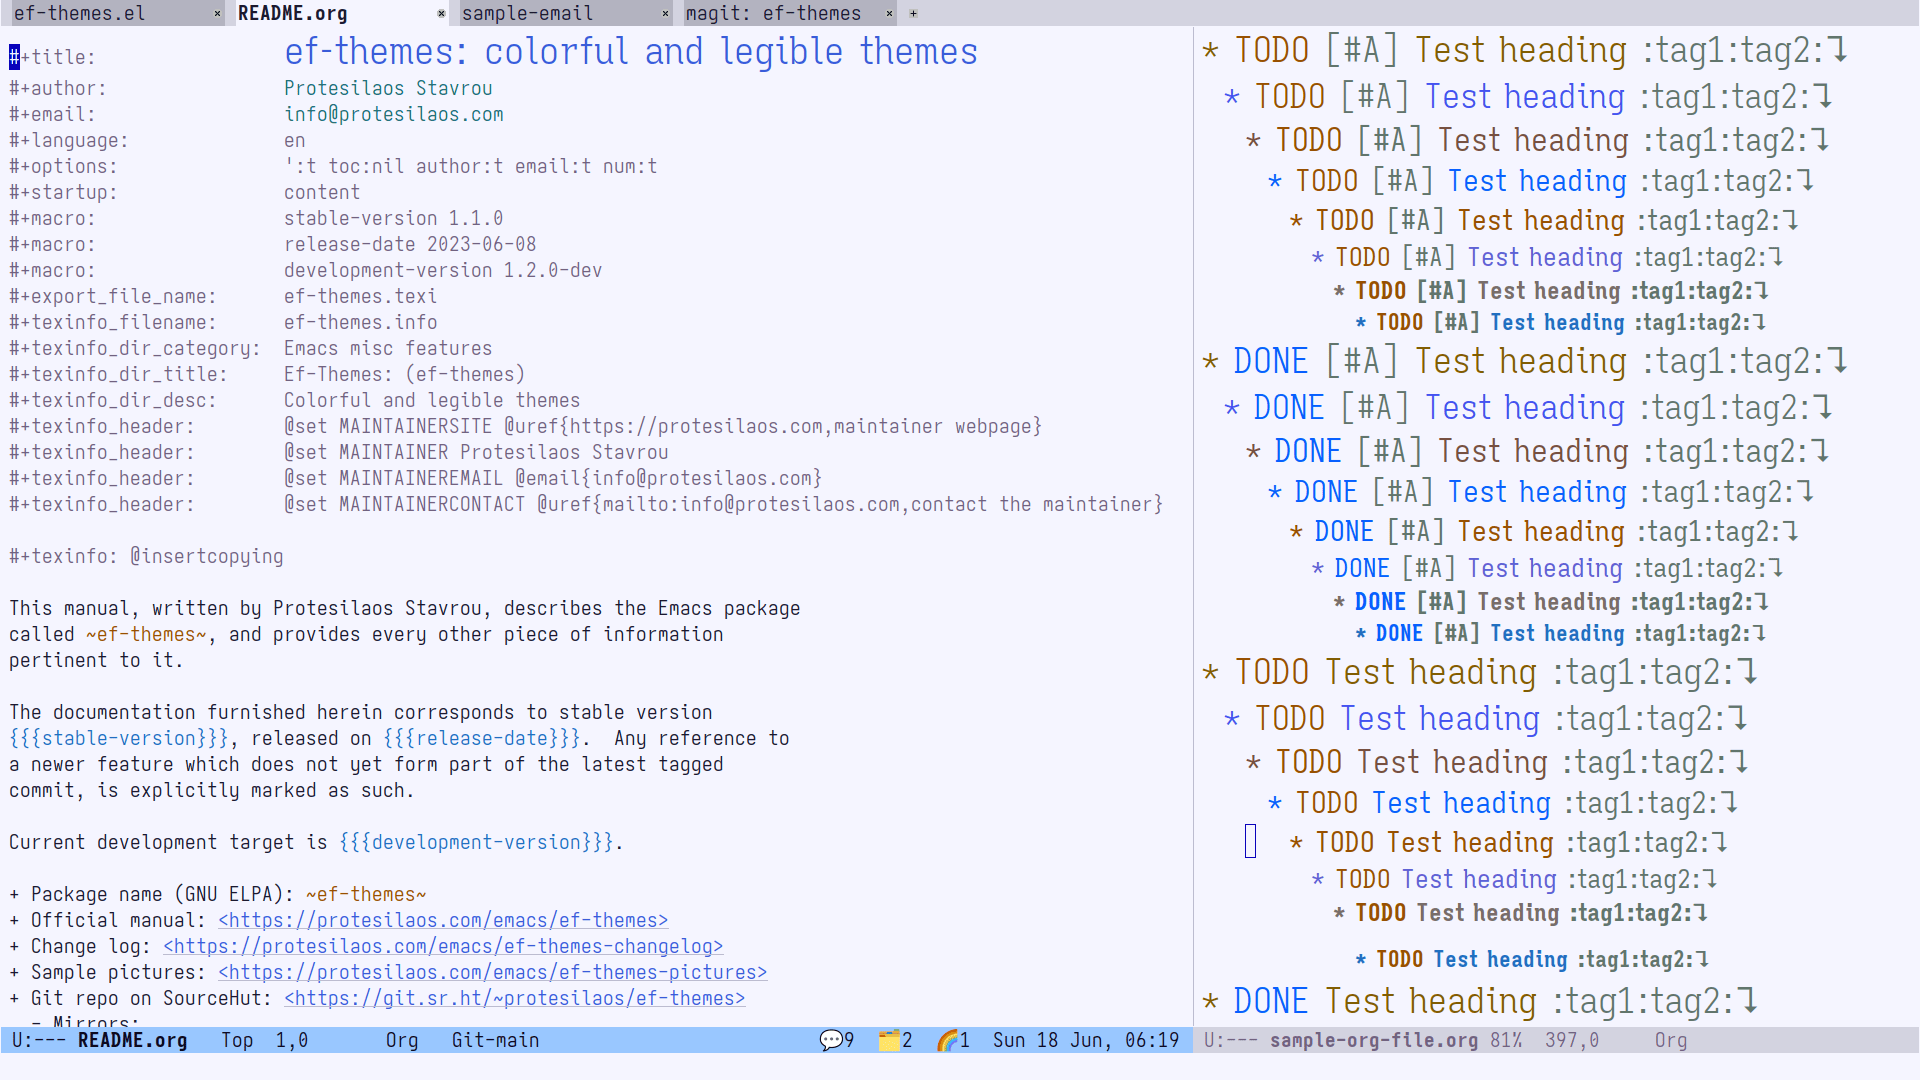Expand fold arrow of first top-level TODO [#A] heading
Screen dimensions: 1920x1080
(1837, 50)
